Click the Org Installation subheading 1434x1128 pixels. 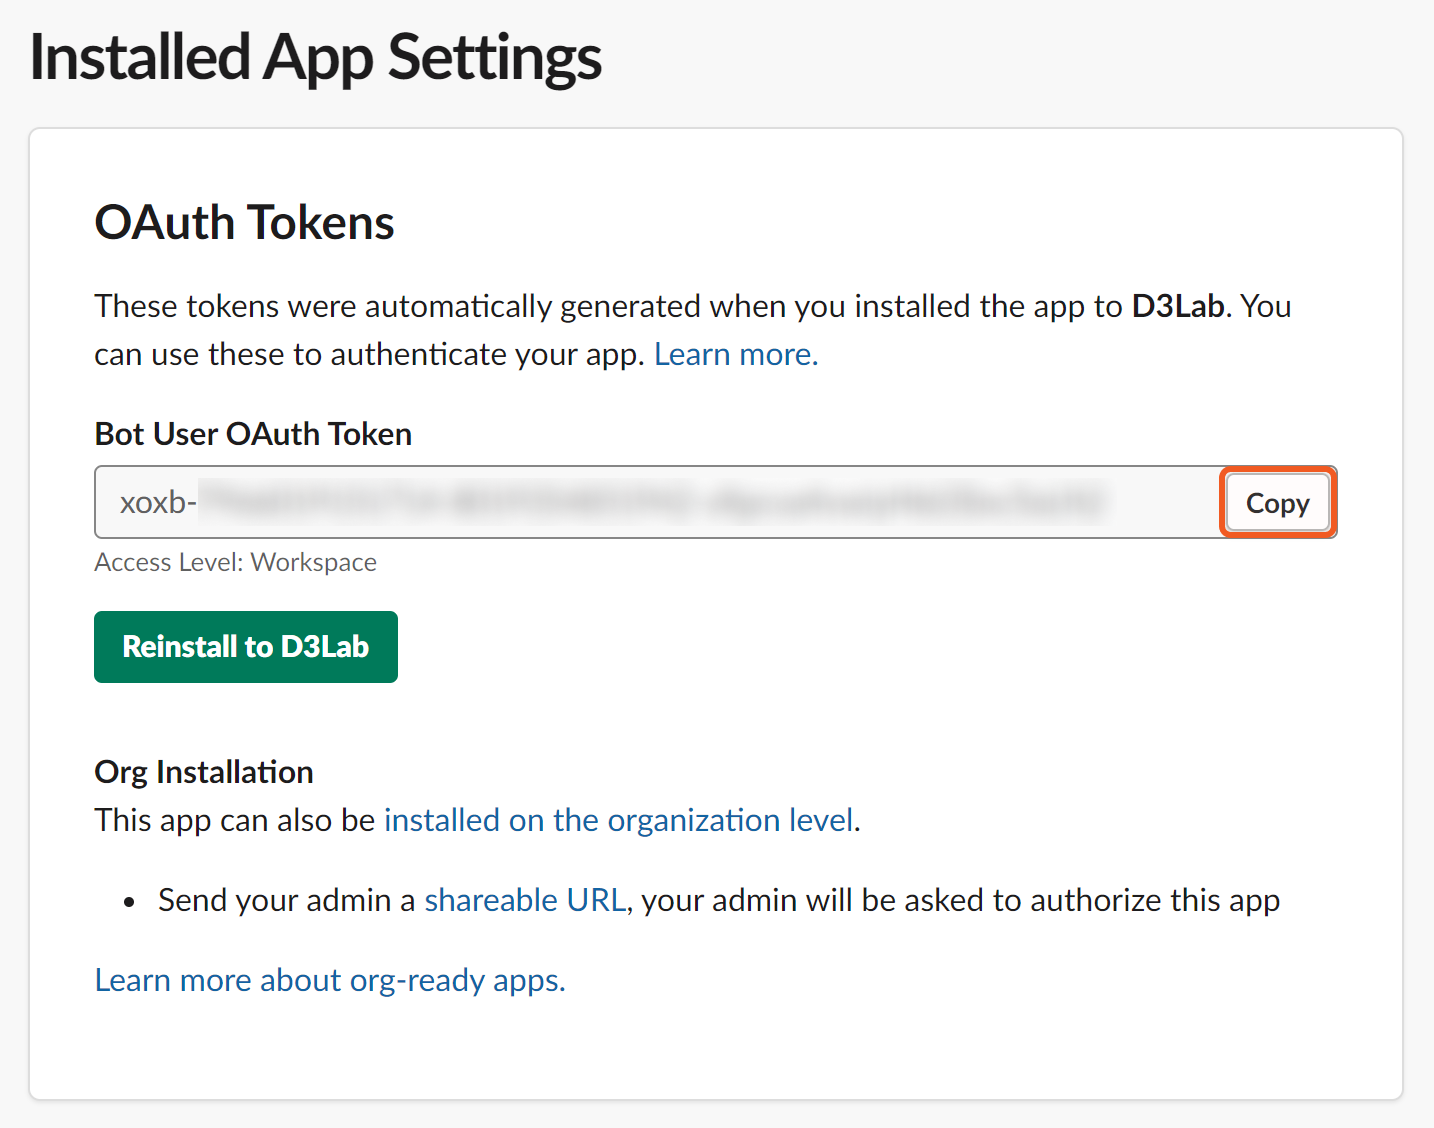pyautogui.click(x=204, y=772)
